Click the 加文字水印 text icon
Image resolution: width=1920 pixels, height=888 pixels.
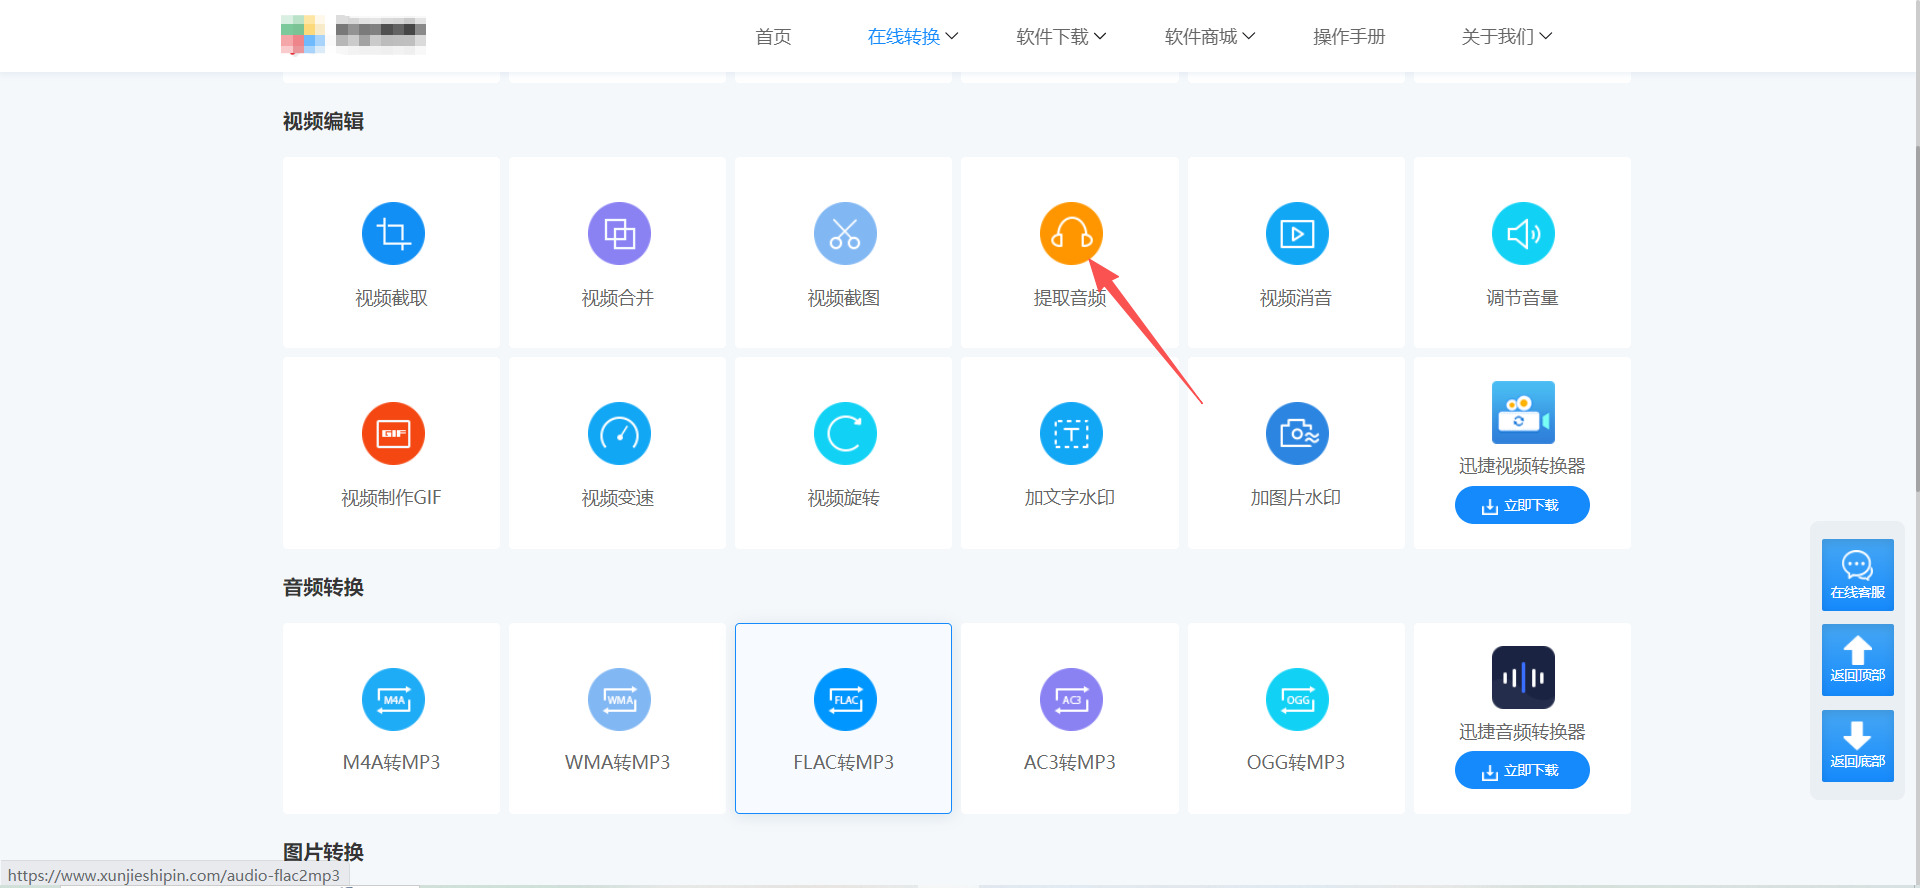(1071, 434)
